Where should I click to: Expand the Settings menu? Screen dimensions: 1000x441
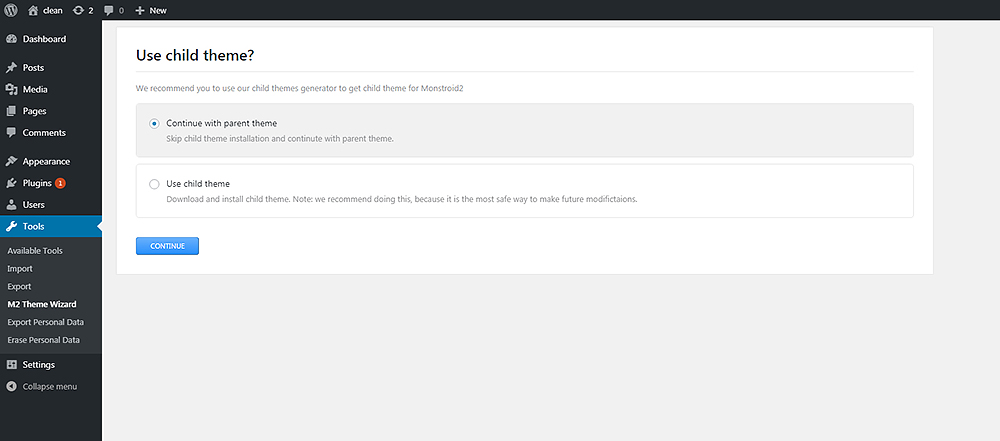pyautogui.click(x=38, y=365)
